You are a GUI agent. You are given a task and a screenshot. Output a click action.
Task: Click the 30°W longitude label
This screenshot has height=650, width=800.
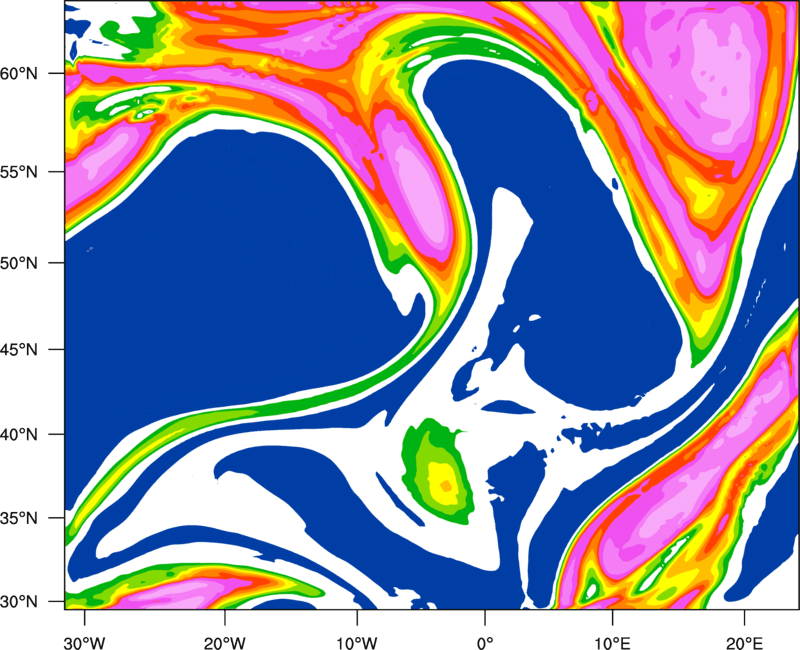pos(85,643)
